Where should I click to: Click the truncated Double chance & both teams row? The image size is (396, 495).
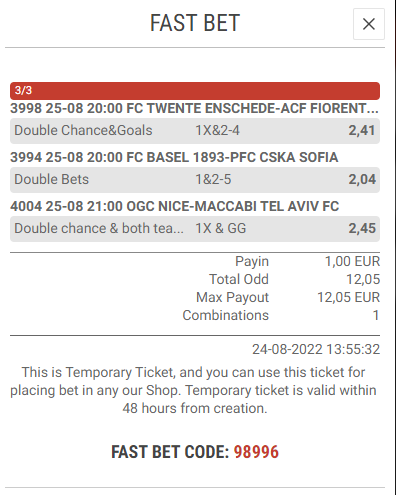tap(195, 229)
